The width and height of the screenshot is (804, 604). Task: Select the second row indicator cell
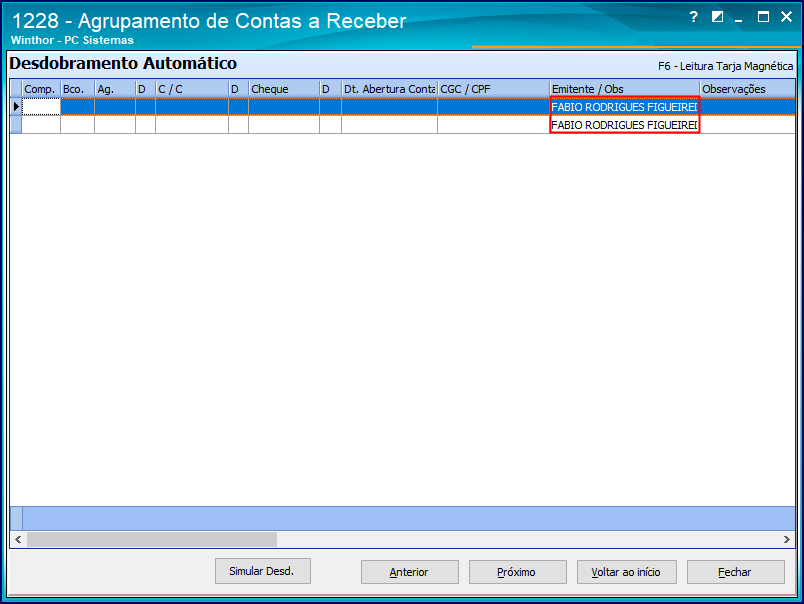16,125
